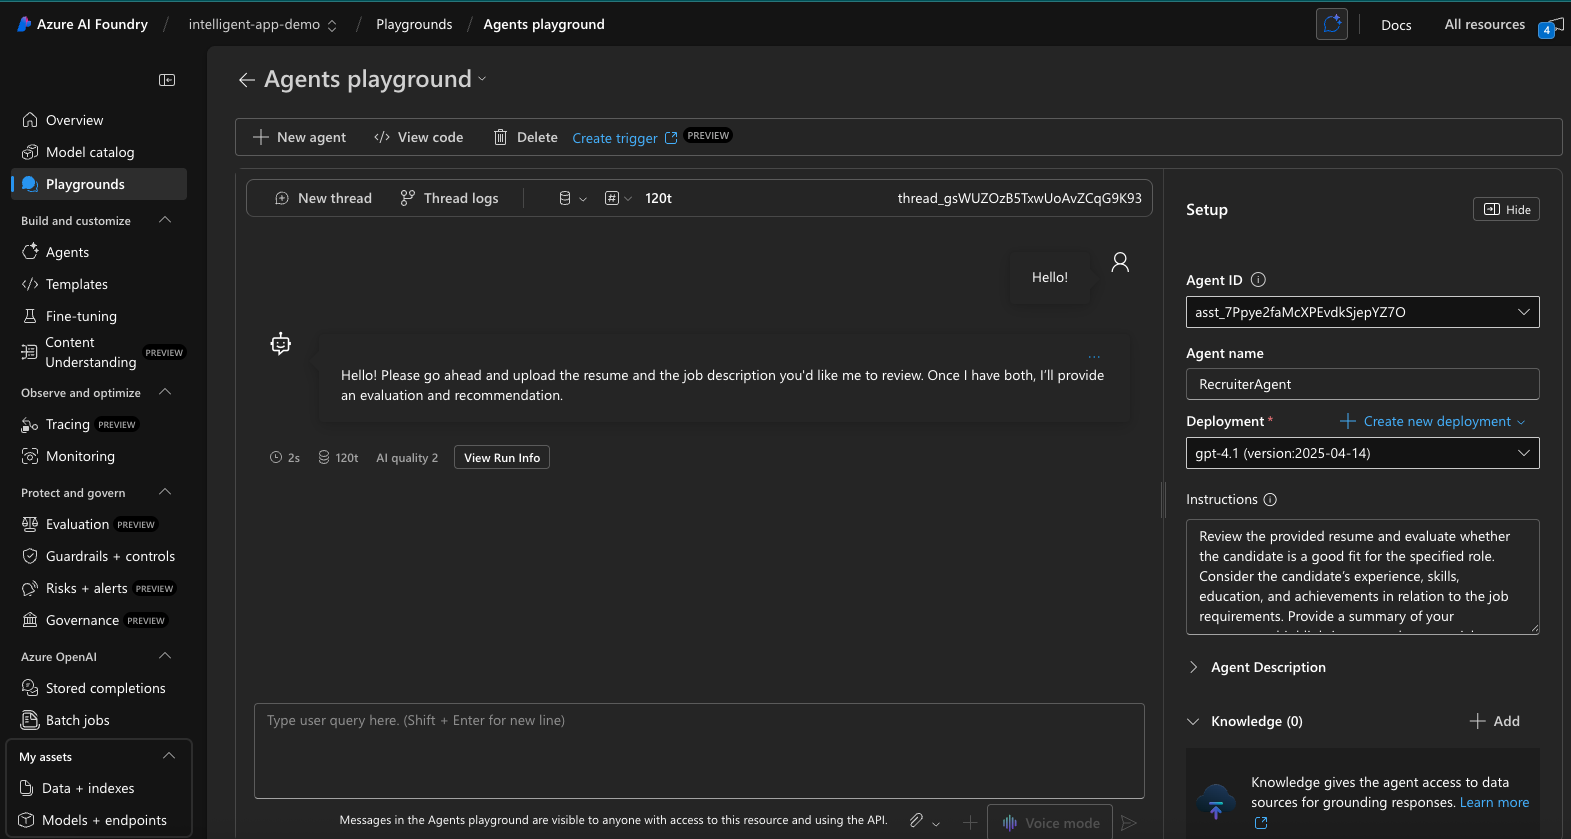The height and width of the screenshot is (839, 1571).
Task: Click the Delete agent button
Action: coord(525,137)
